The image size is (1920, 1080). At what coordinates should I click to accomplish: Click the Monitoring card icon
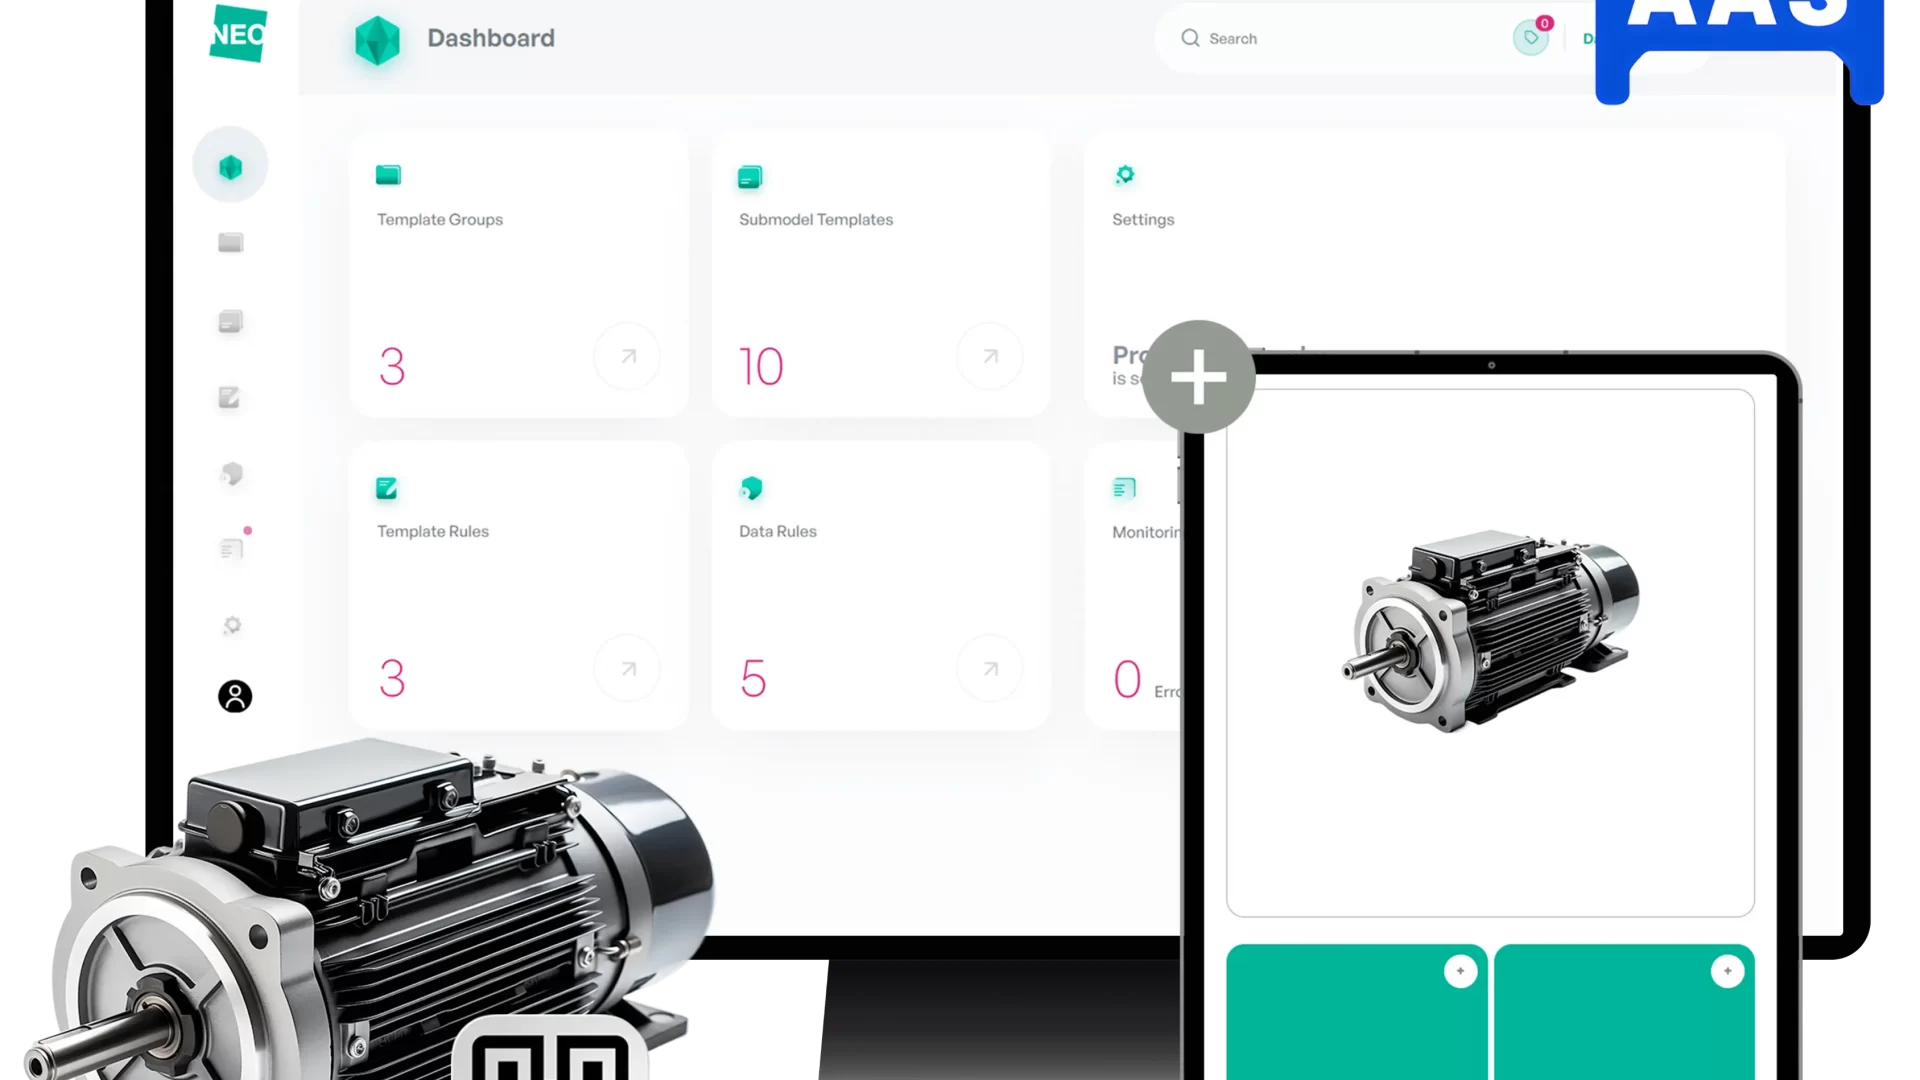(1124, 488)
